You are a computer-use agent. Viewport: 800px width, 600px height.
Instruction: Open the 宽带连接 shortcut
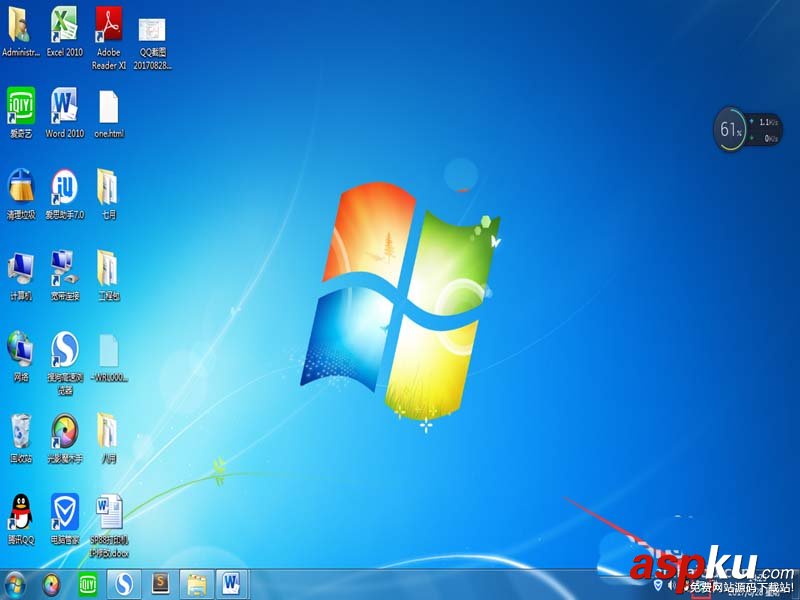tap(65, 276)
